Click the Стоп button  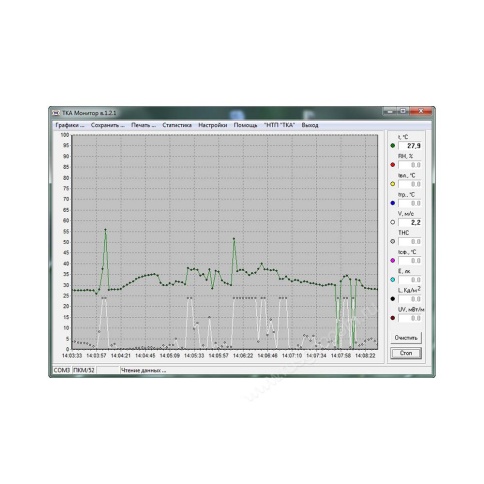coord(406,353)
